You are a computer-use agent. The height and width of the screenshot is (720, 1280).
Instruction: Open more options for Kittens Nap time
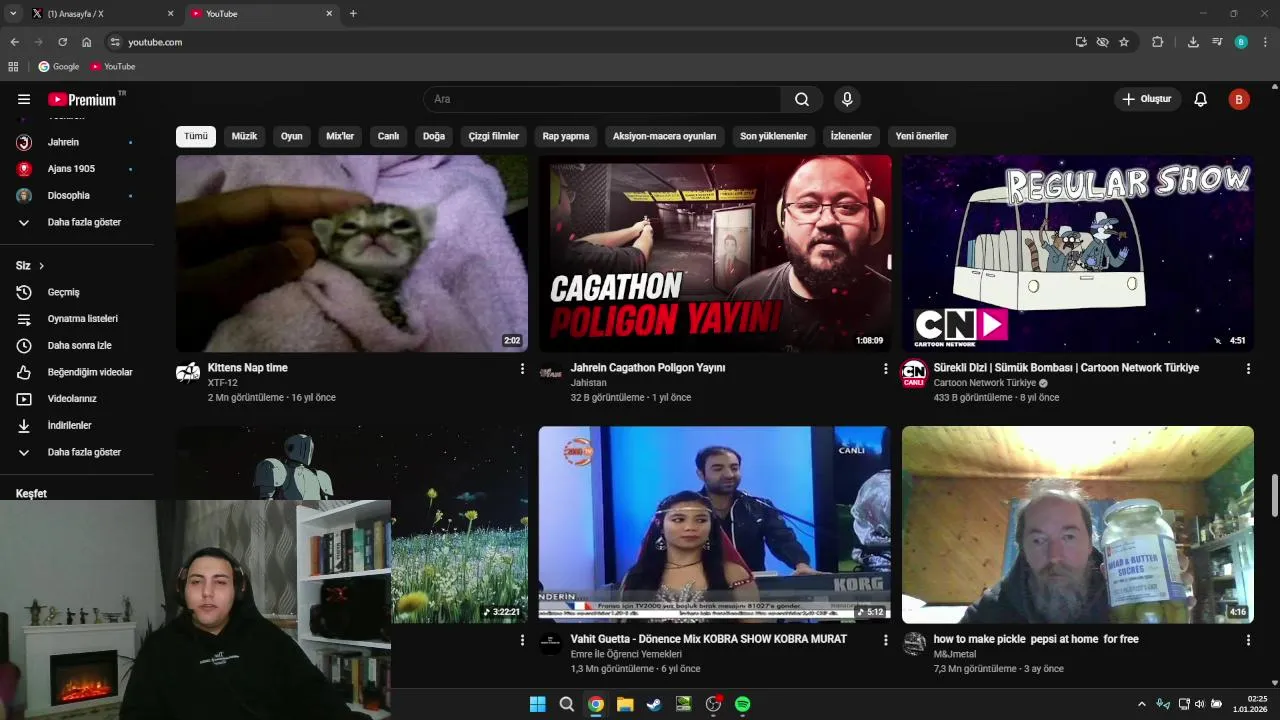pyautogui.click(x=522, y=369)
